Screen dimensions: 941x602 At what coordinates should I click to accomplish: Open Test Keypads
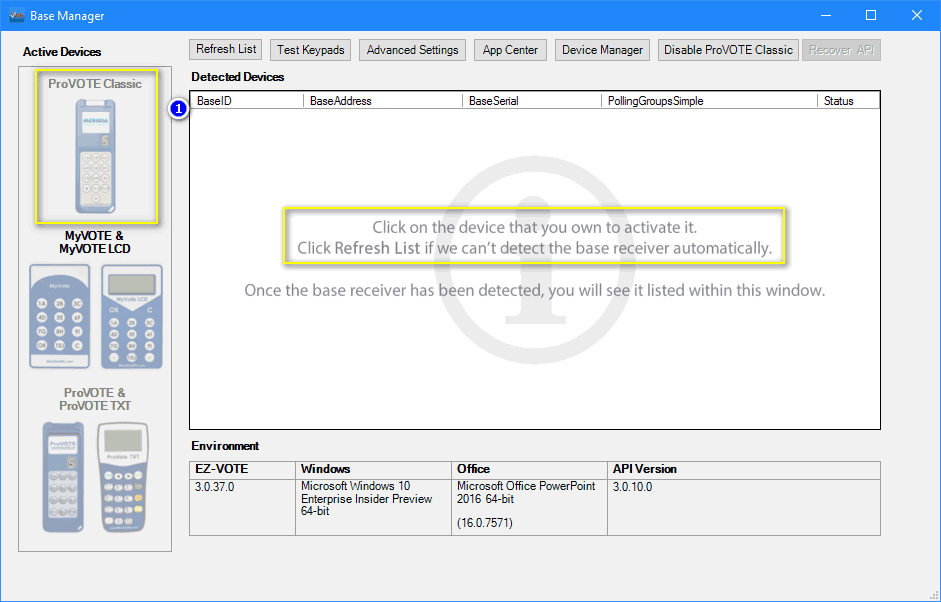310,50
